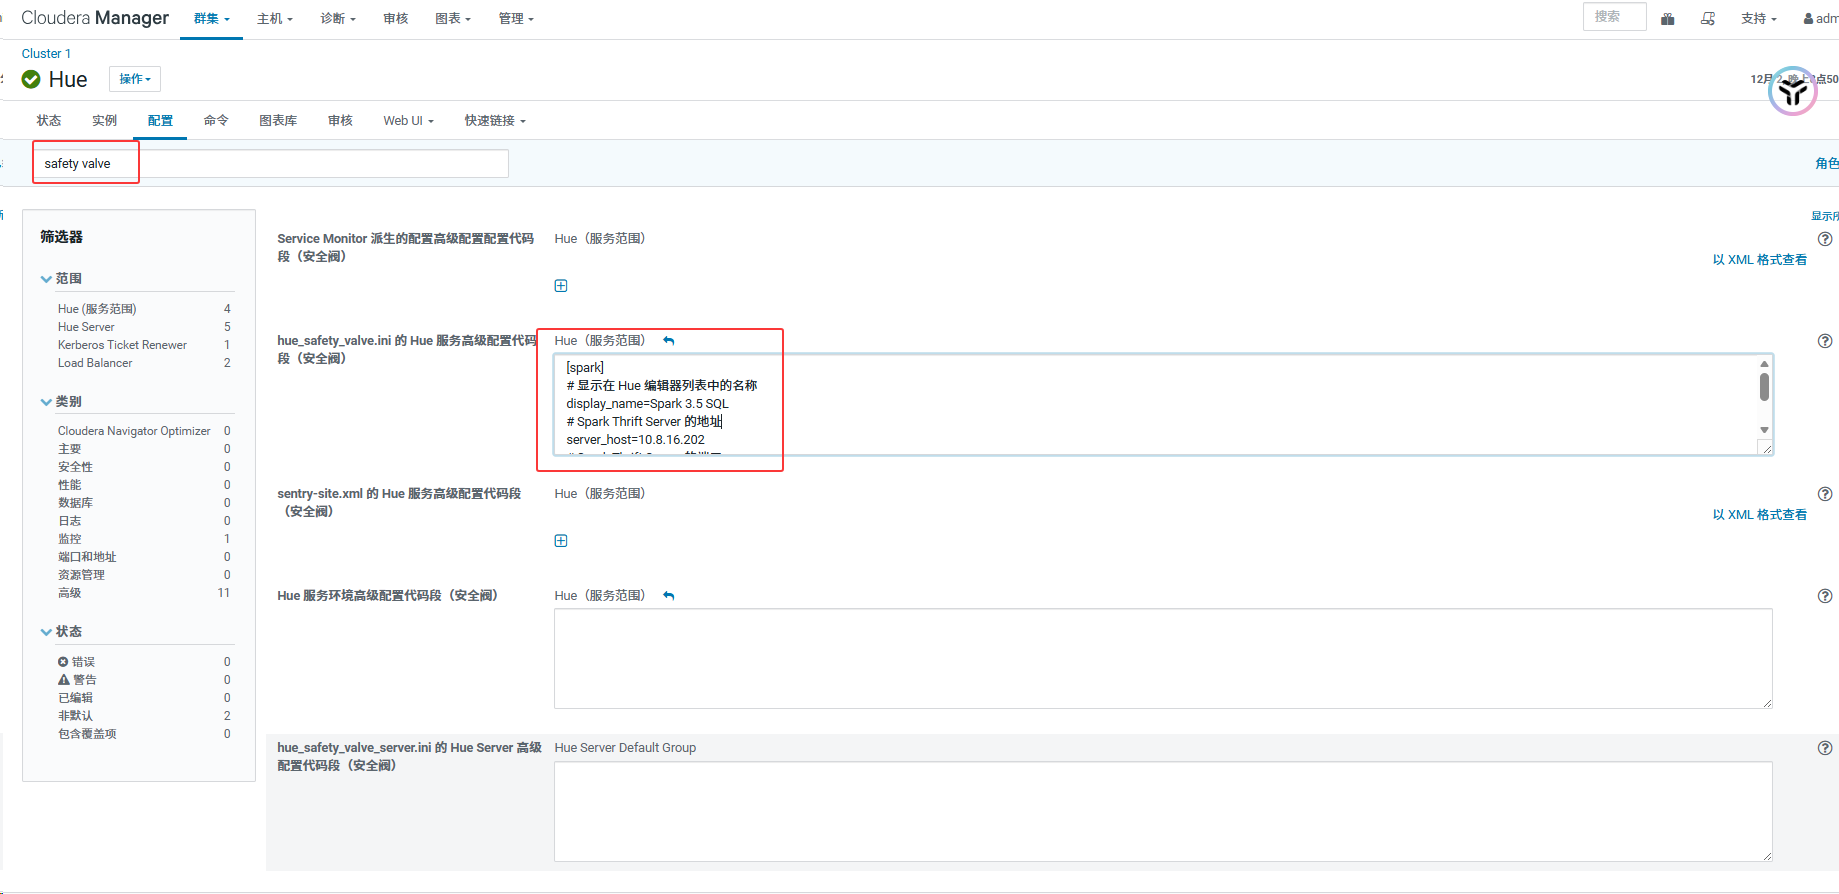Viewport: 1839px width, 894px height.
Task: Revert Hue service environment value with undo arrow
Action: pyautogui.click(x=669, y=596)
